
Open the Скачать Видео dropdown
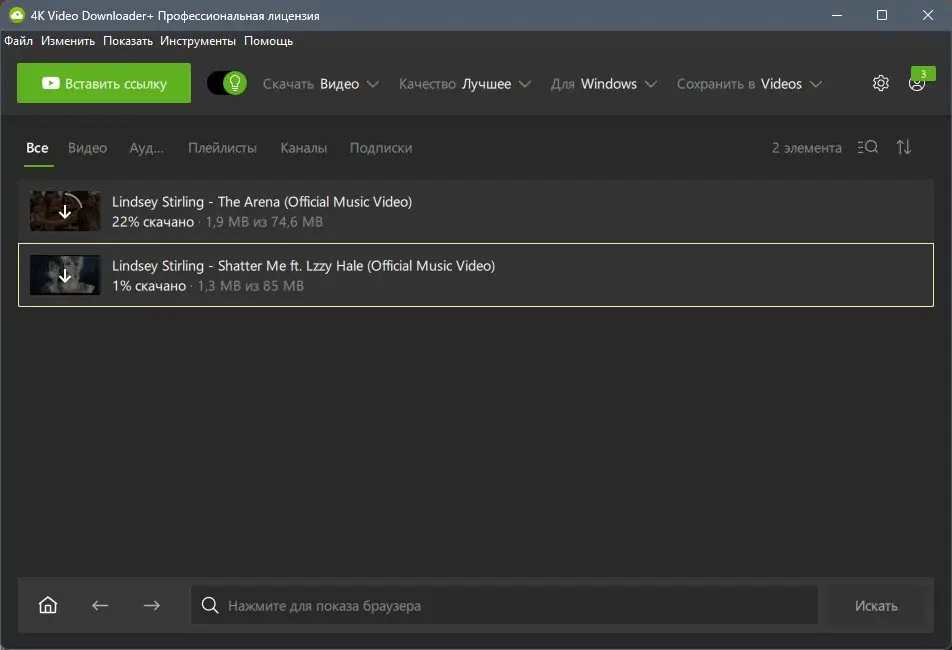321,84
